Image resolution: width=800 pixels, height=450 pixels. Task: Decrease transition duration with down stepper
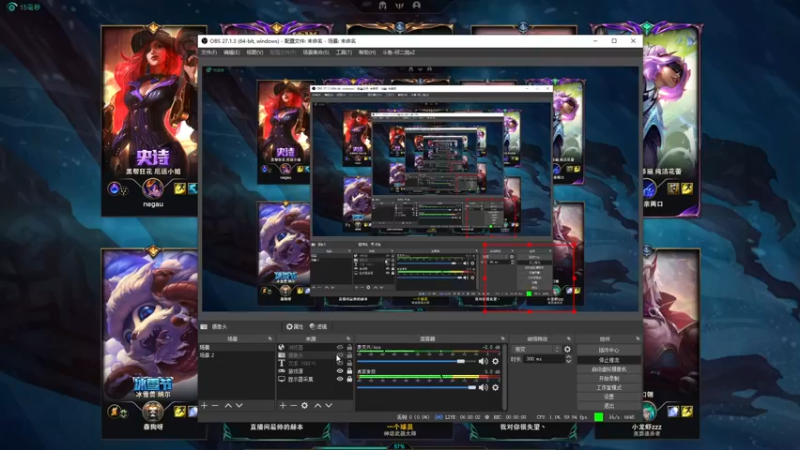[x=568, y=361]
